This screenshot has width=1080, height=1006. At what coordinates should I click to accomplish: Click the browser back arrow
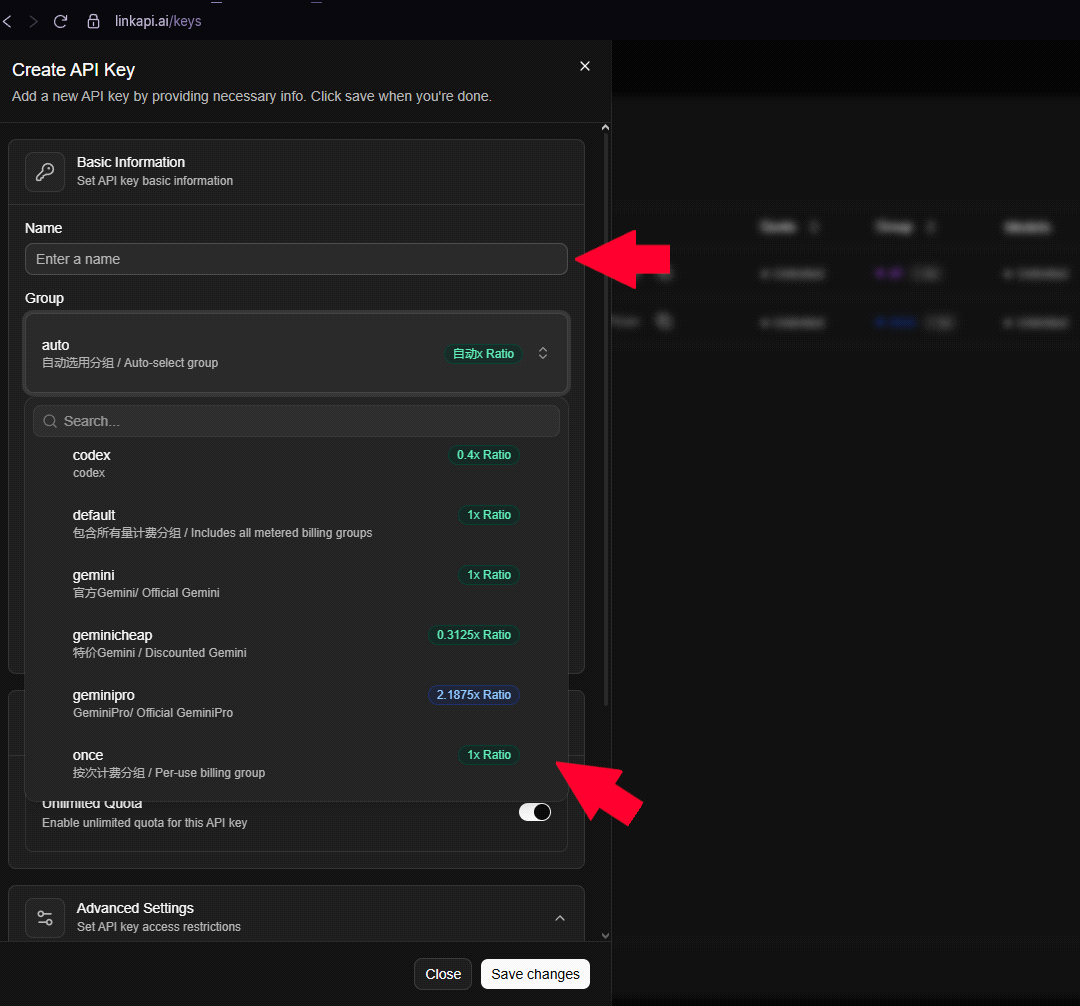pos(8,21)
